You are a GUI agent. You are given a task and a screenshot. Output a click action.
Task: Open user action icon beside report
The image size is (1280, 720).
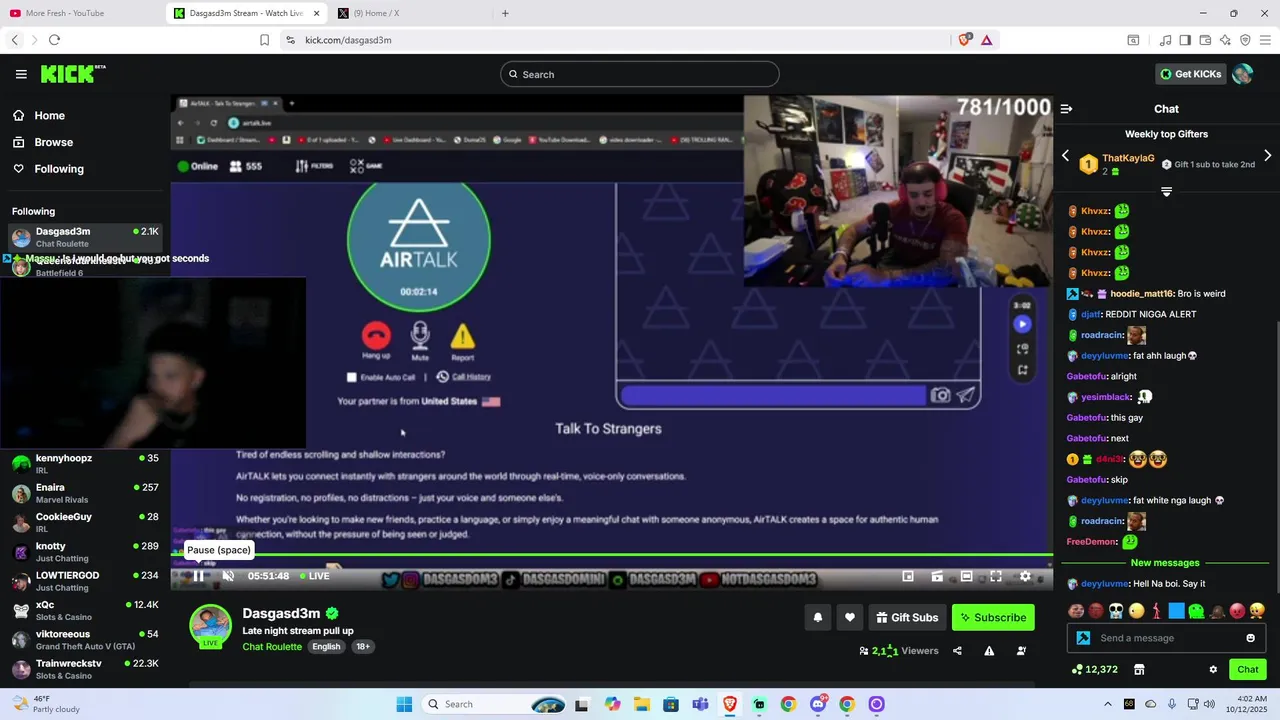[1021, 651]
